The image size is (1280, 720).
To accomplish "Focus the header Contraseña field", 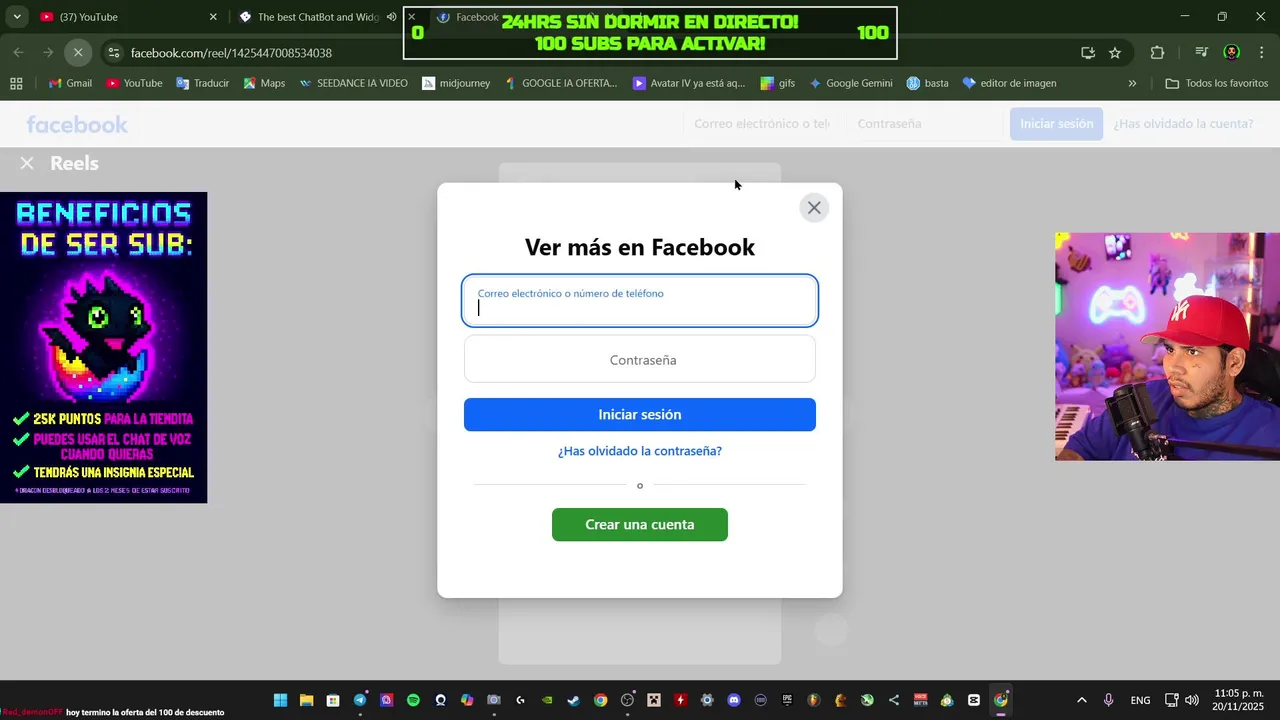I will click(x=924, y=123).
